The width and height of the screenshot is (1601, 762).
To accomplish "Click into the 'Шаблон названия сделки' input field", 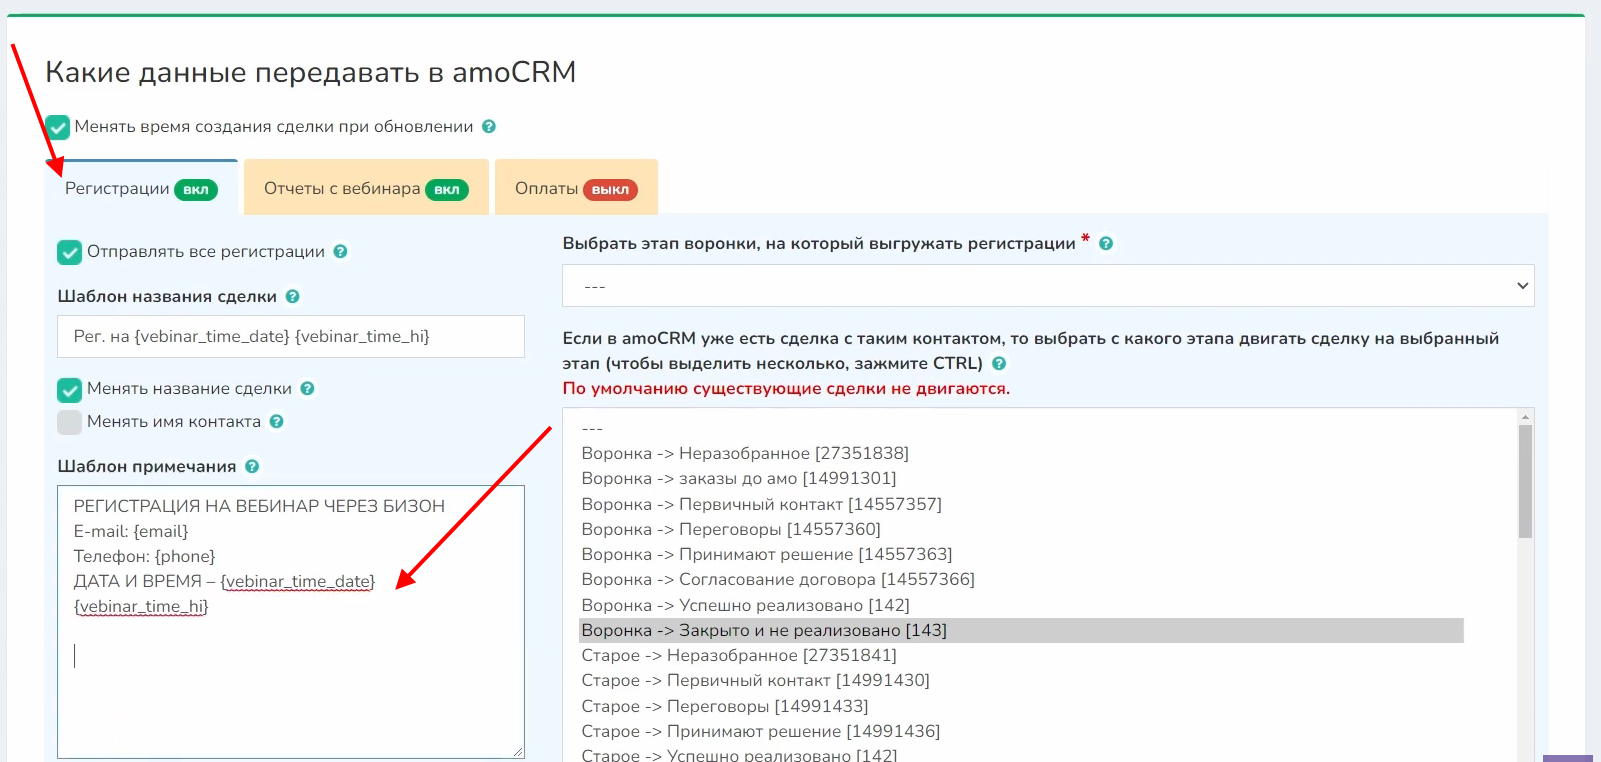I will [291, 337].
